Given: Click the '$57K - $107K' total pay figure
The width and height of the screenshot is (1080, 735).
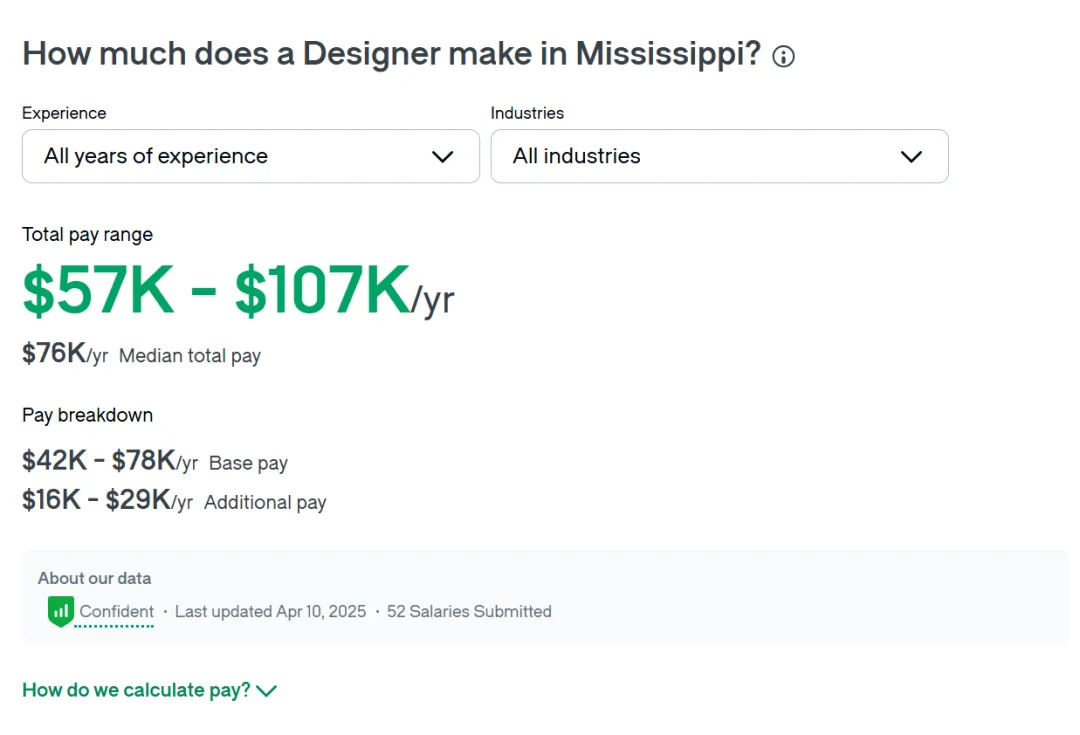Looking at the screenshot, I should (216, 291).
